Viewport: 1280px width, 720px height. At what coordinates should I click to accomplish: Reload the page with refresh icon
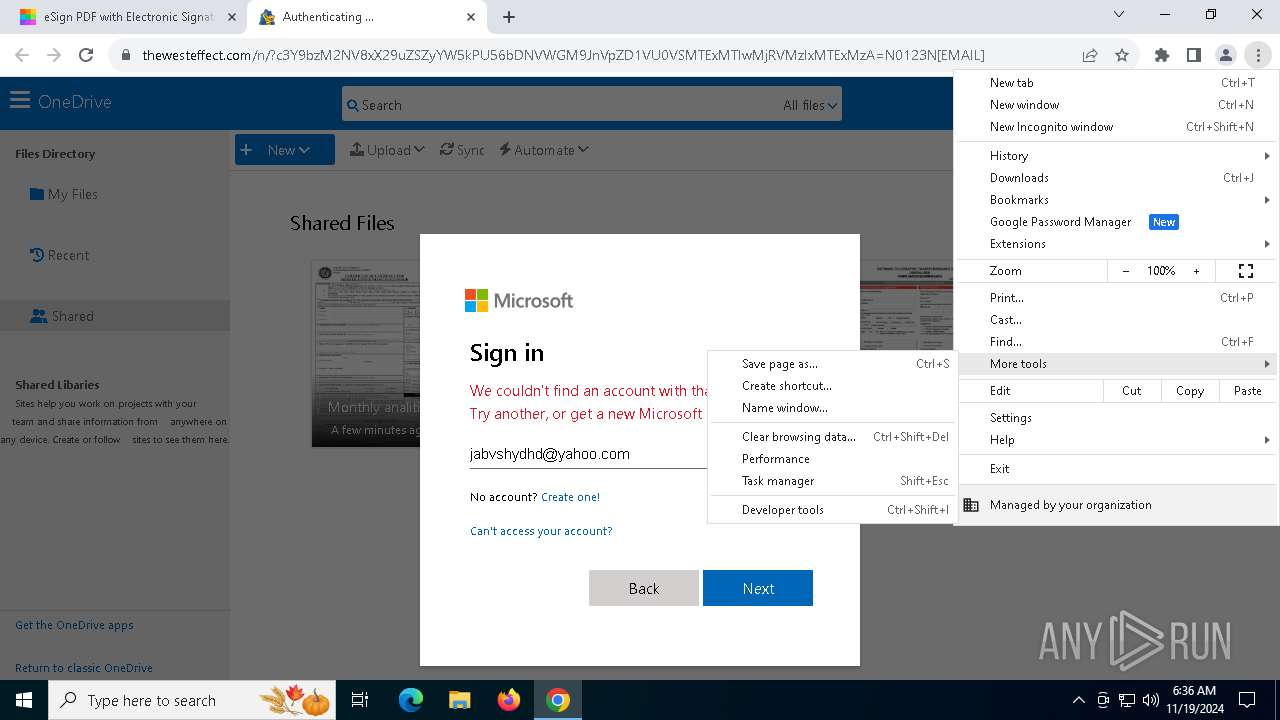click(86, 55)
